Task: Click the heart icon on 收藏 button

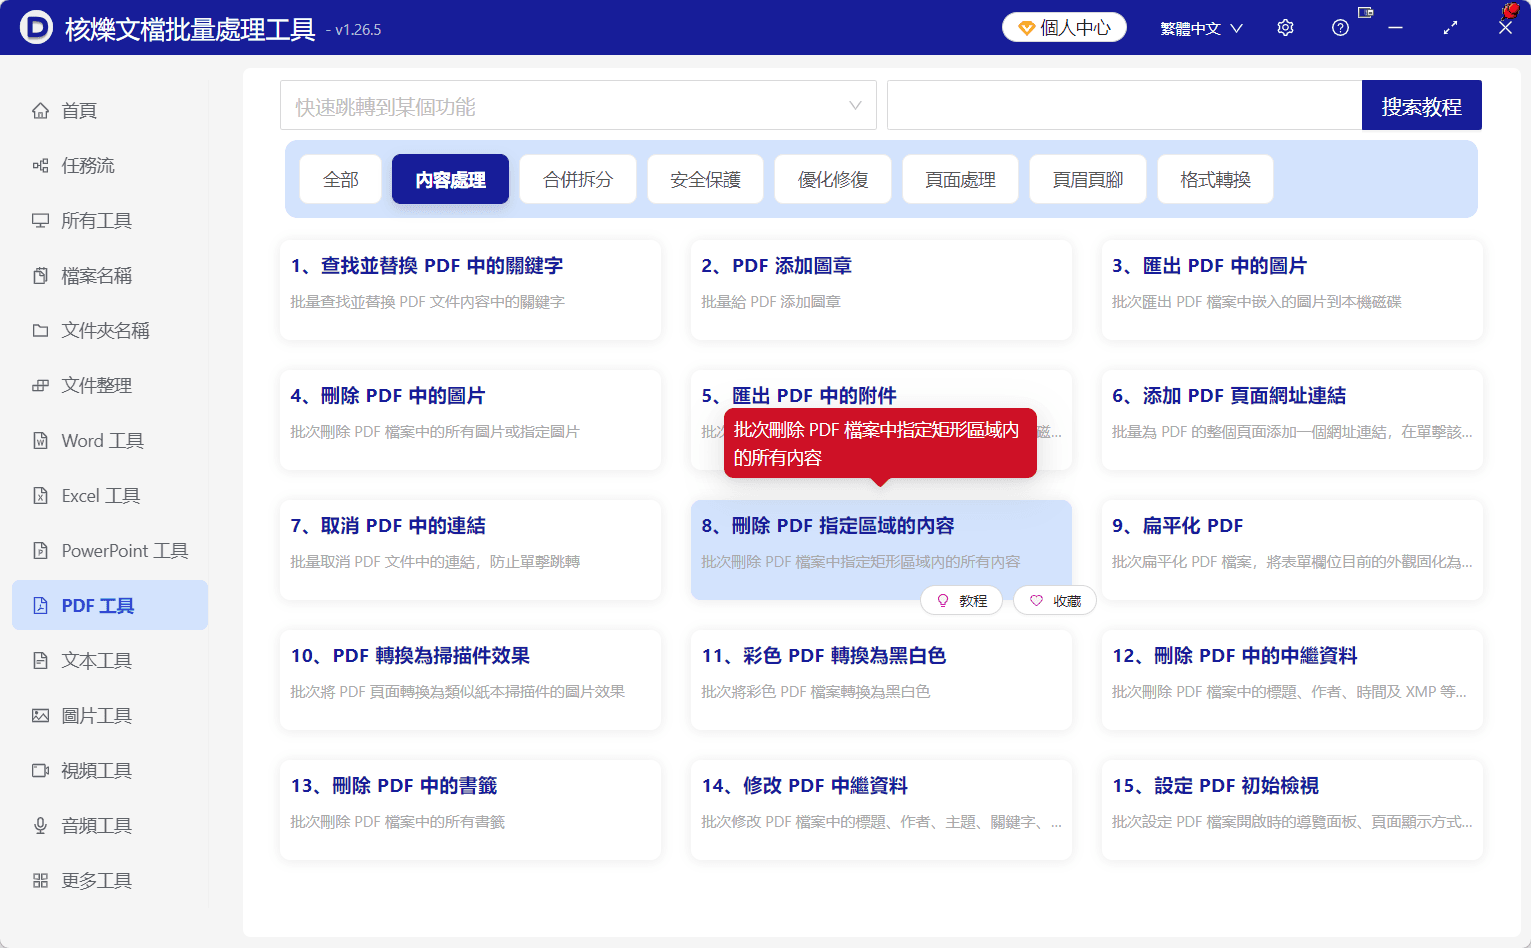Action: [x=1036, y=601]
